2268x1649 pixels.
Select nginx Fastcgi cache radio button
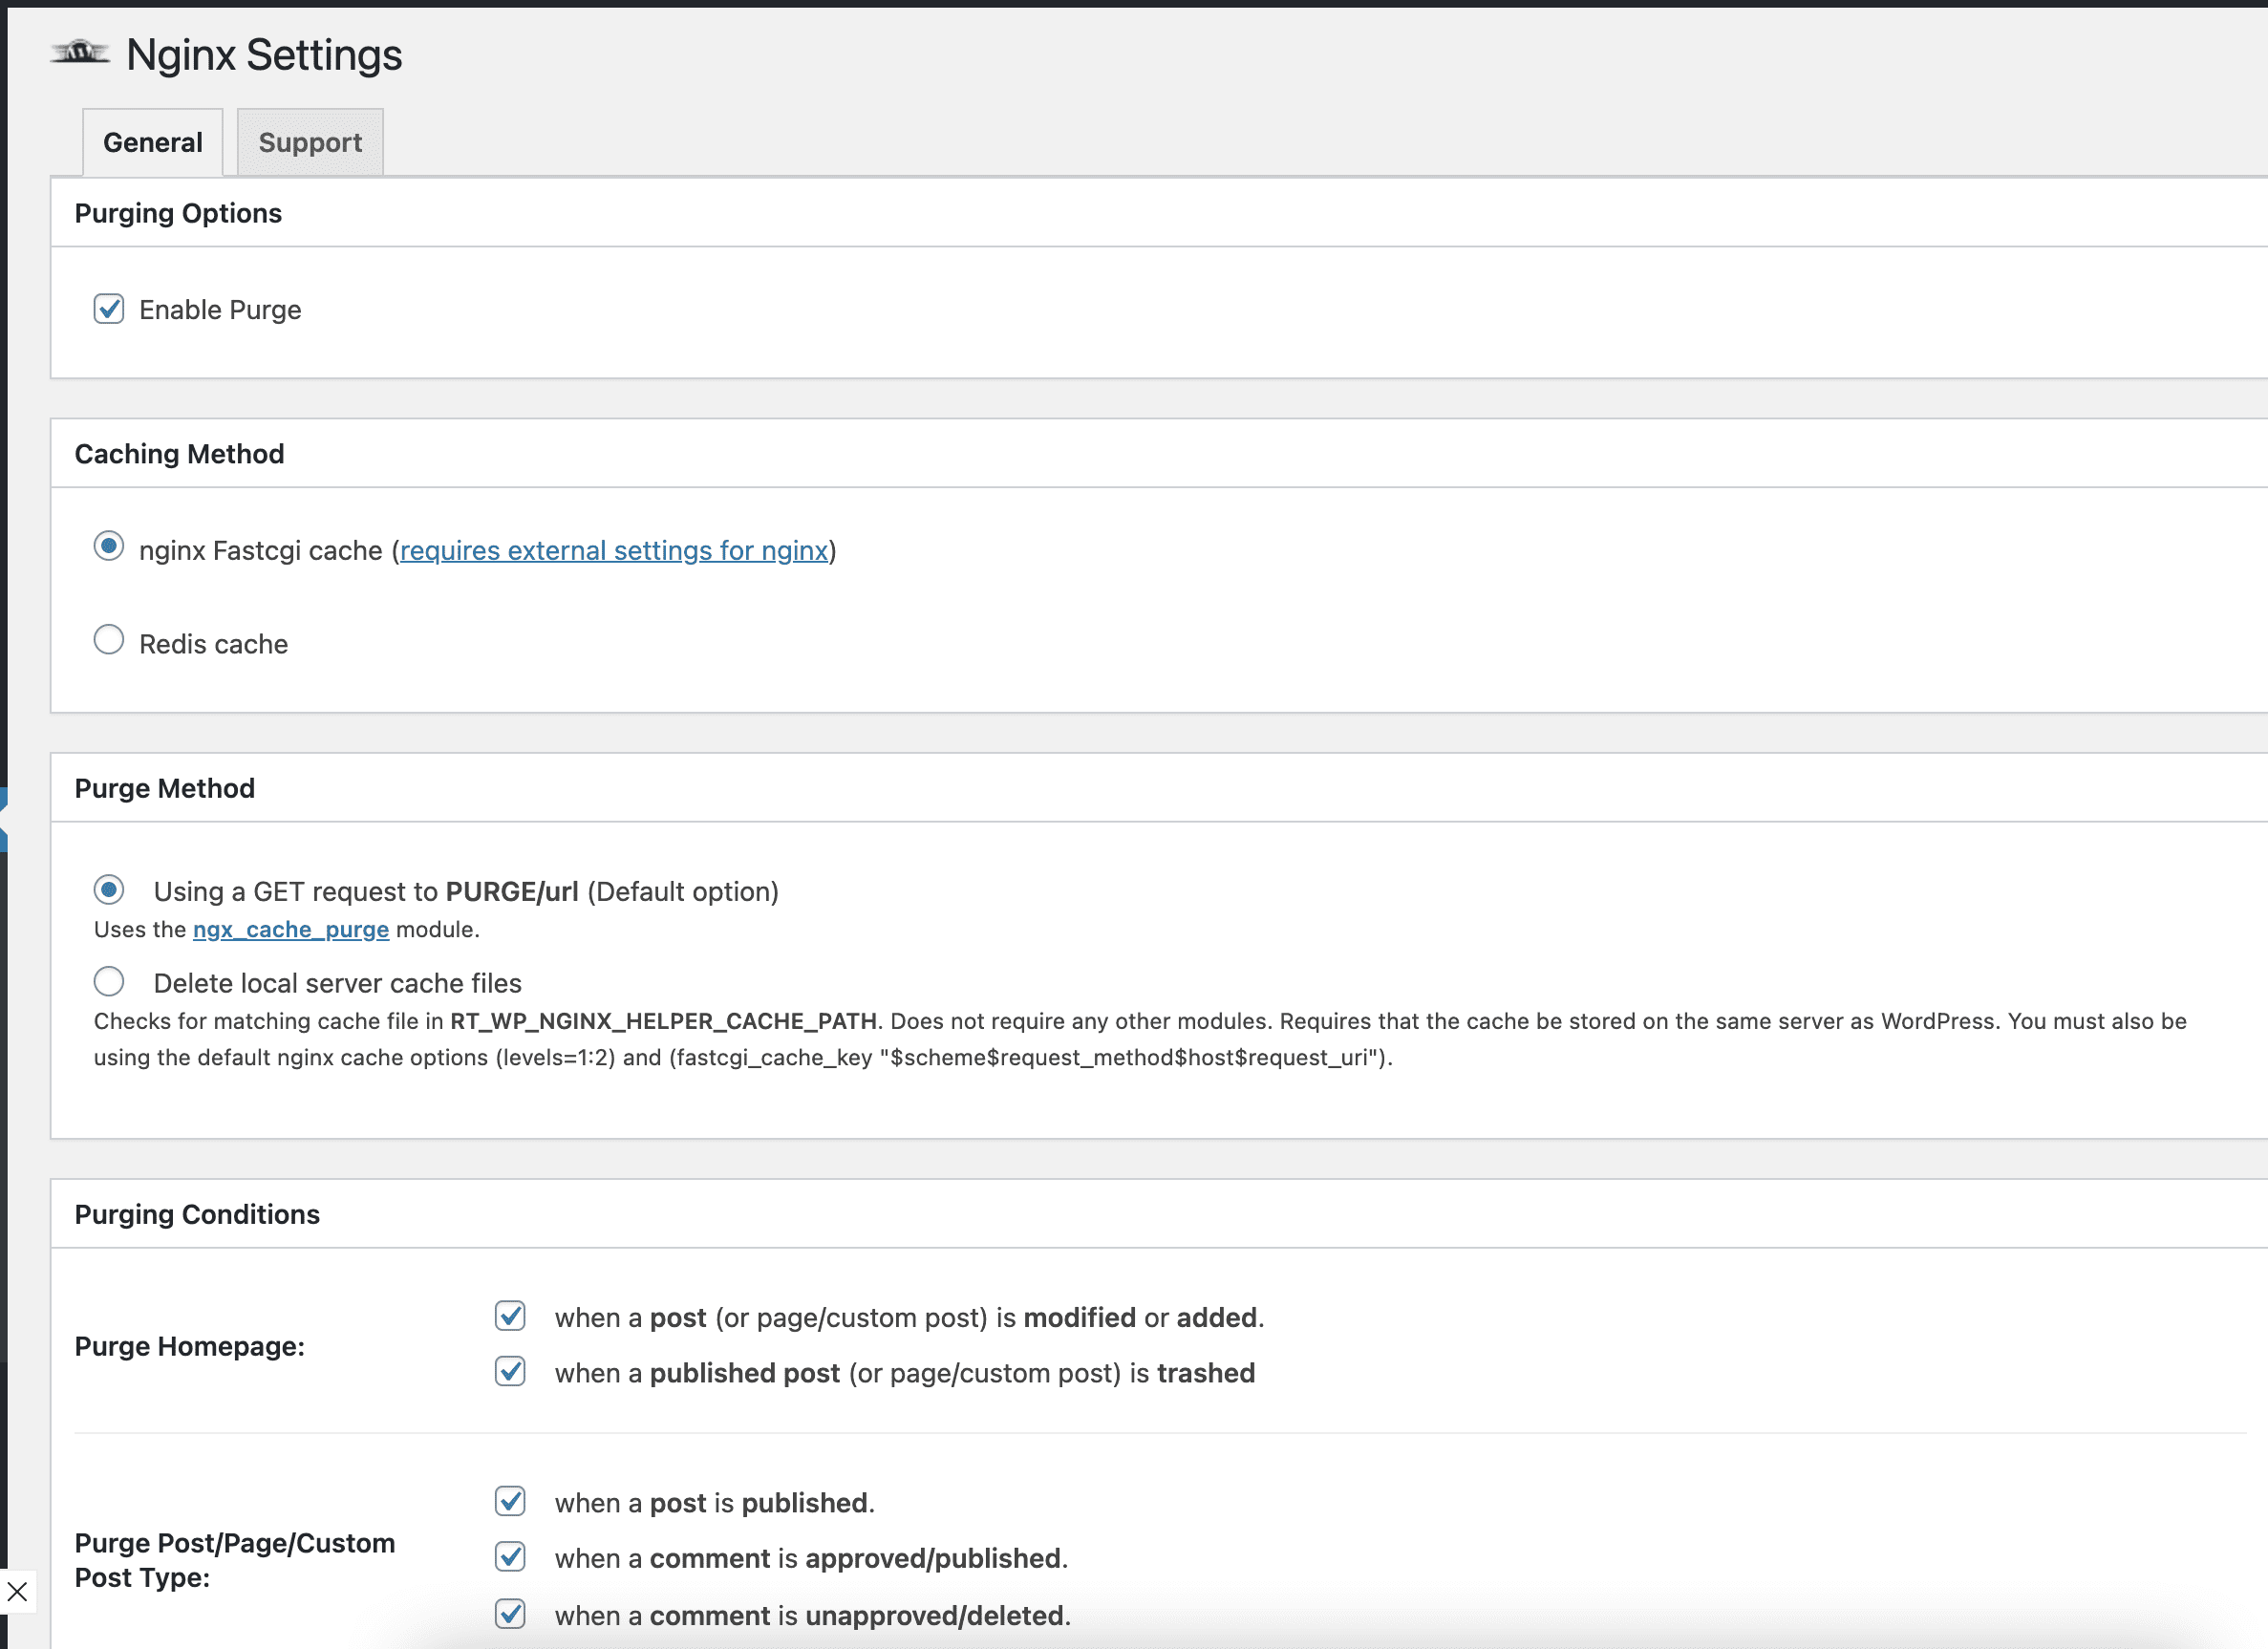[109, 546]
